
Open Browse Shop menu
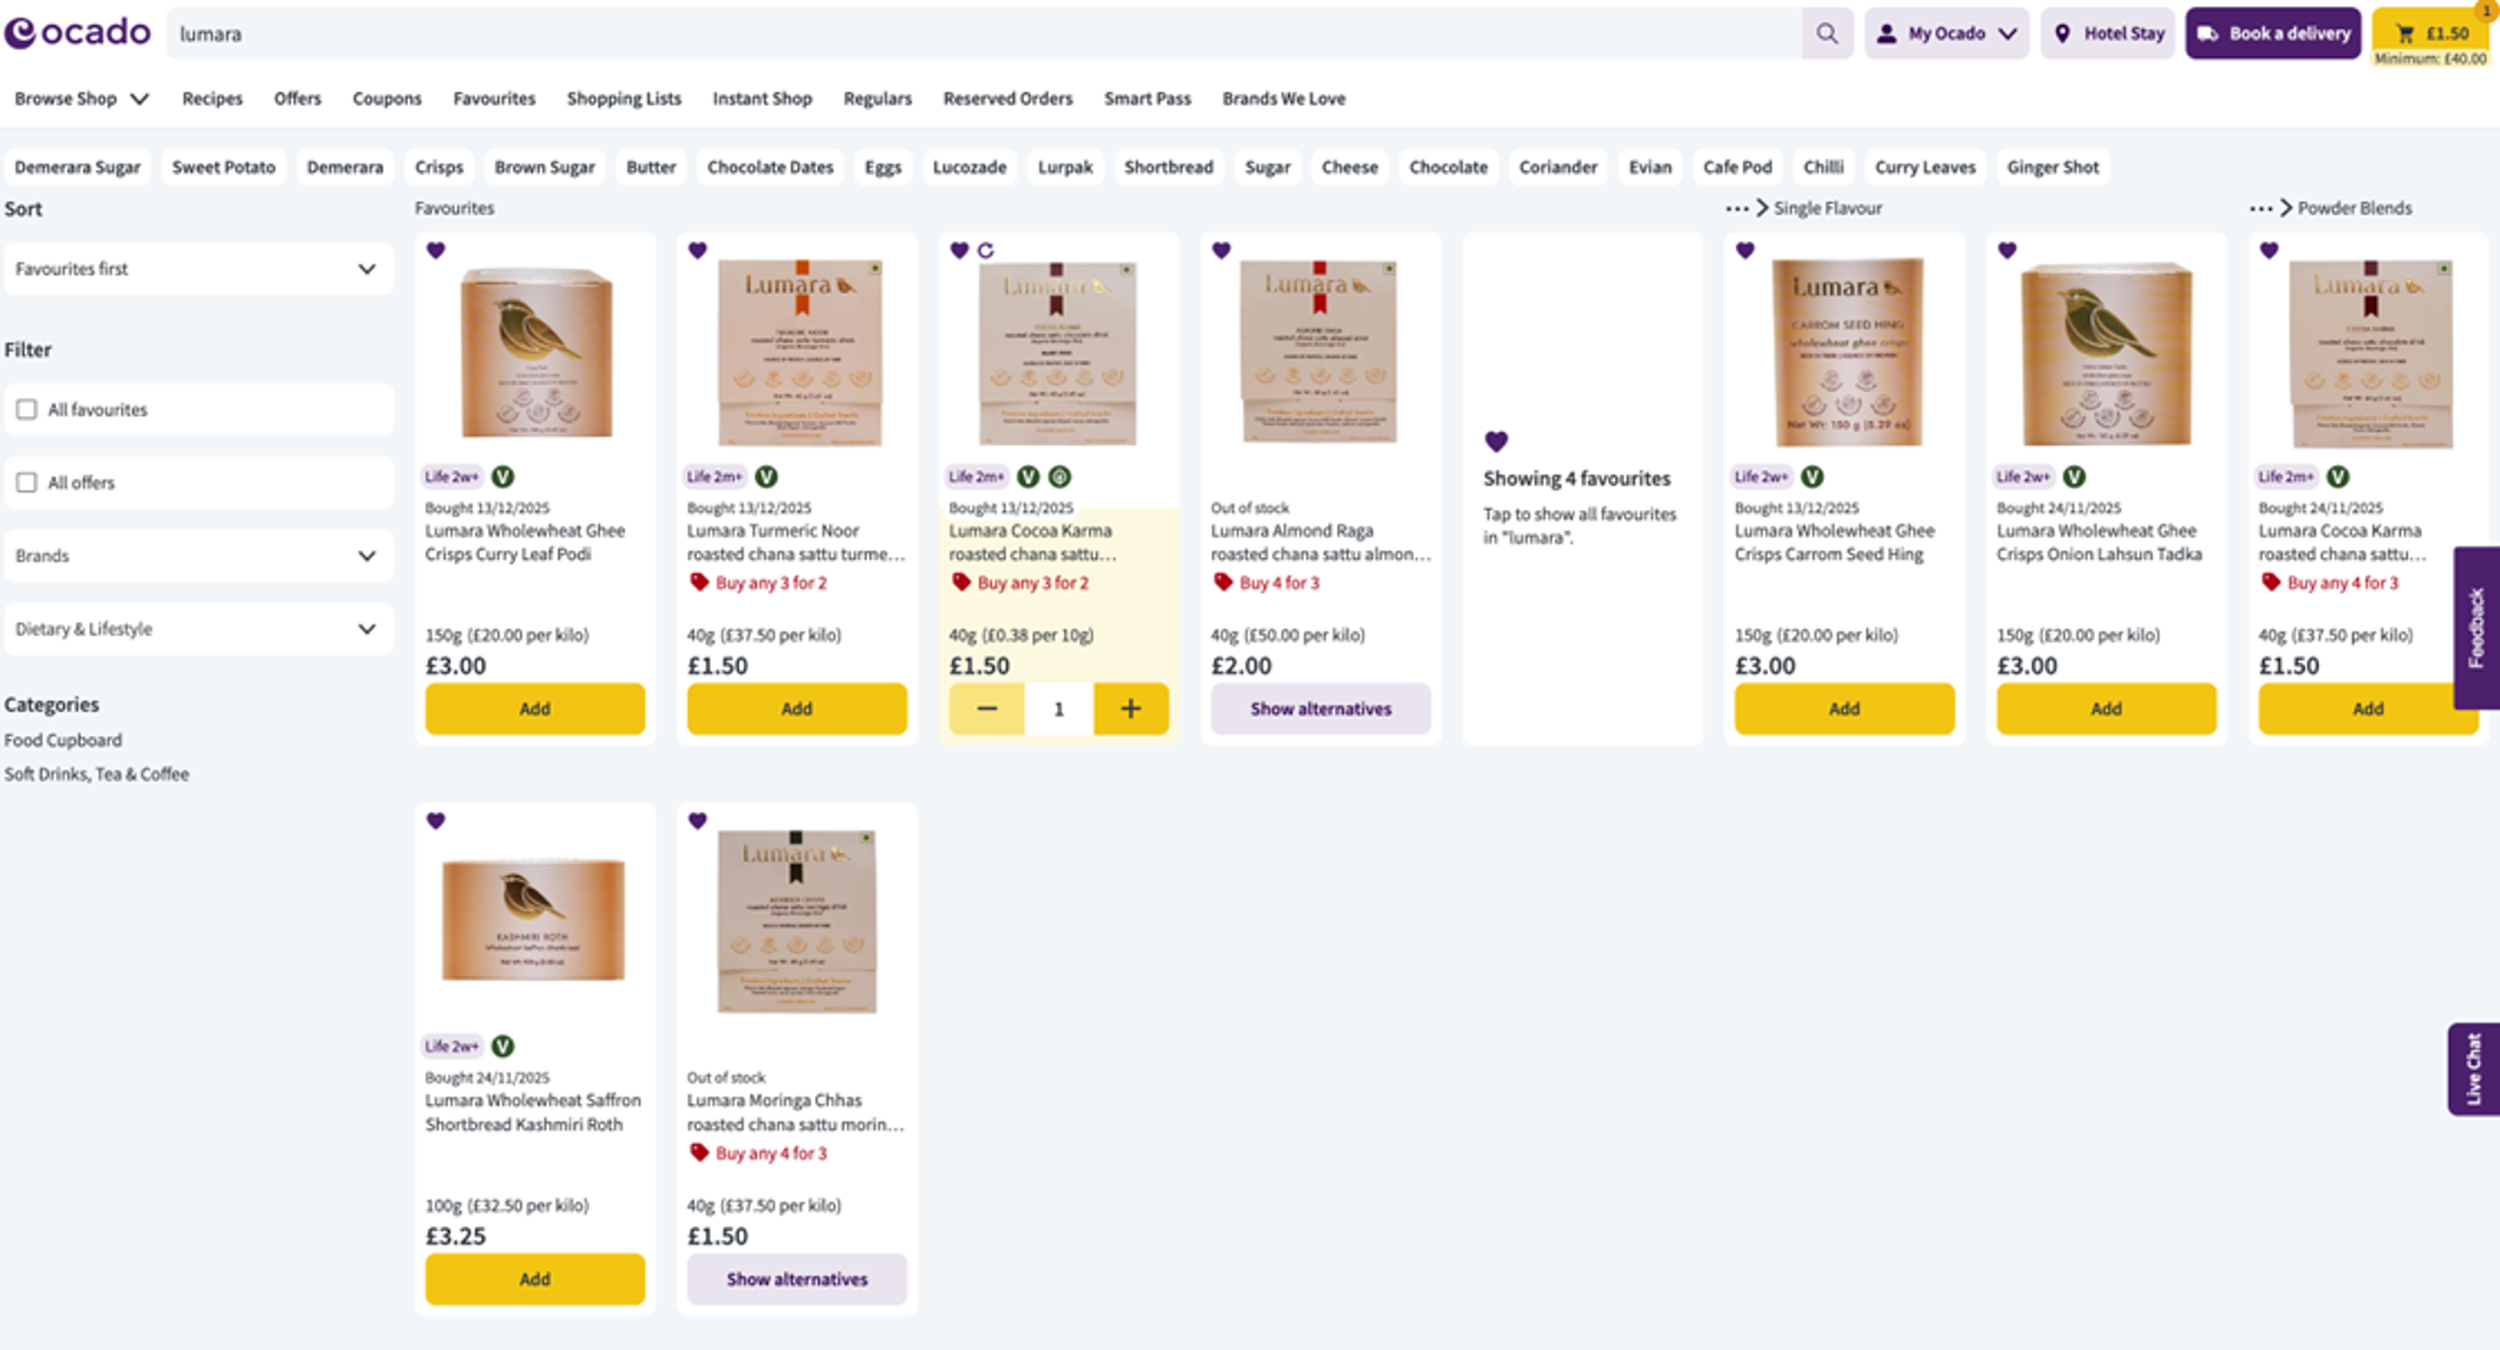point(81,99)
